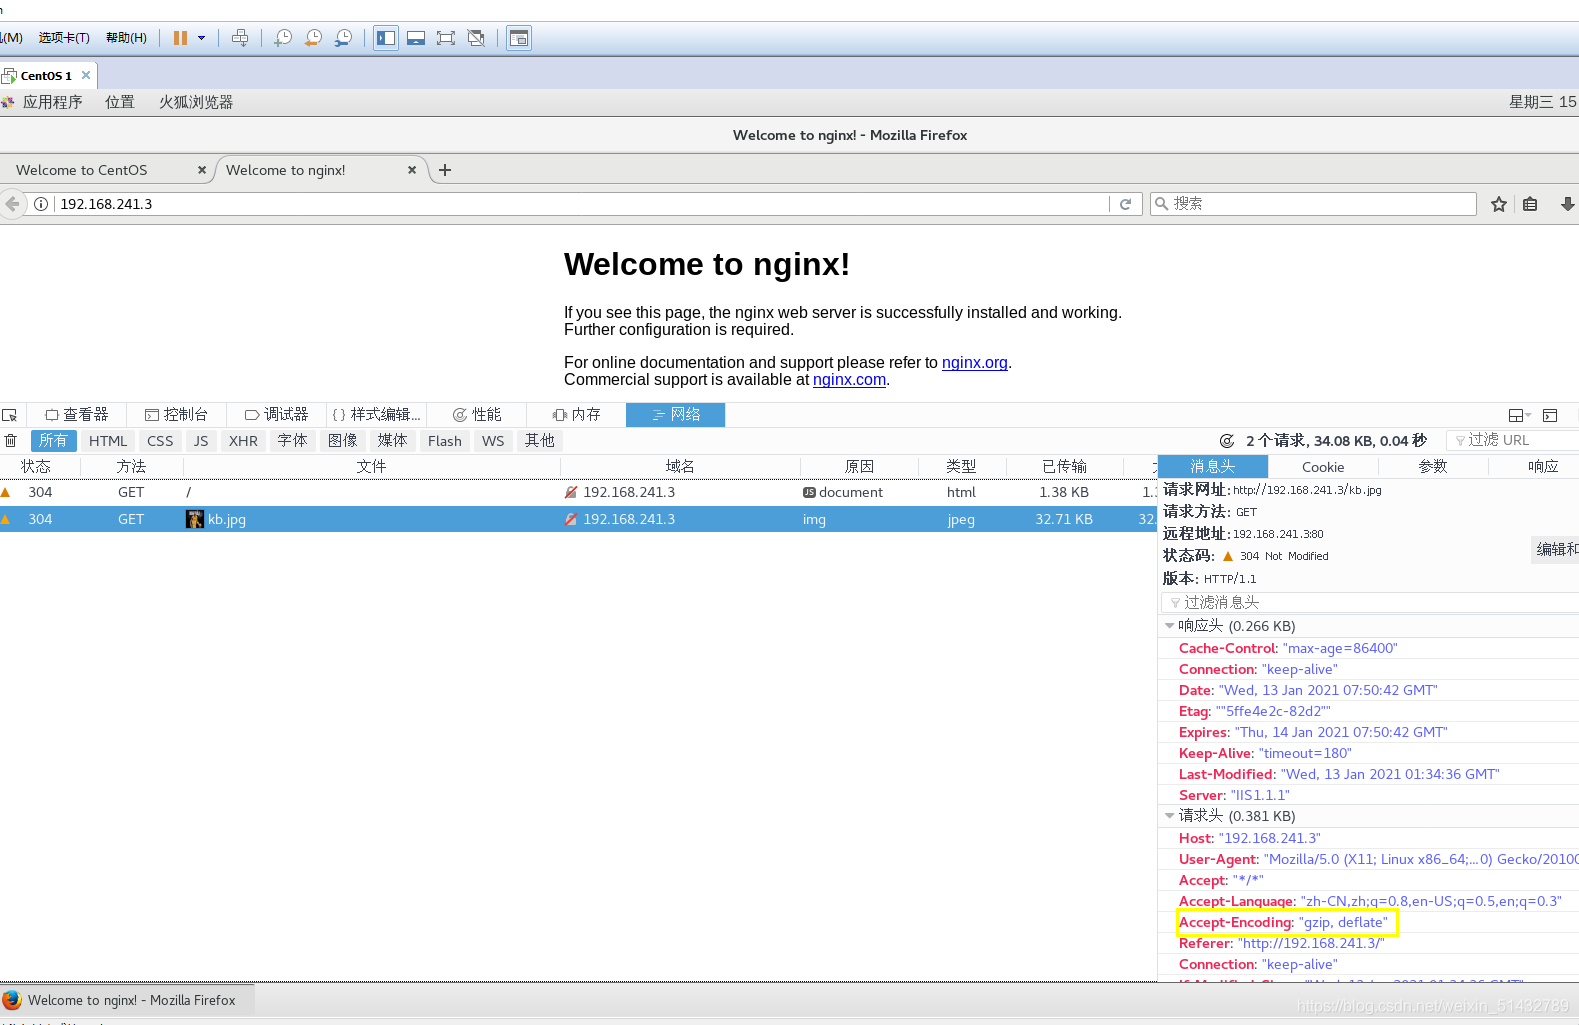Pause the virtual machine in VMware toolbar

pyautogui.click(x=180, y=38)
